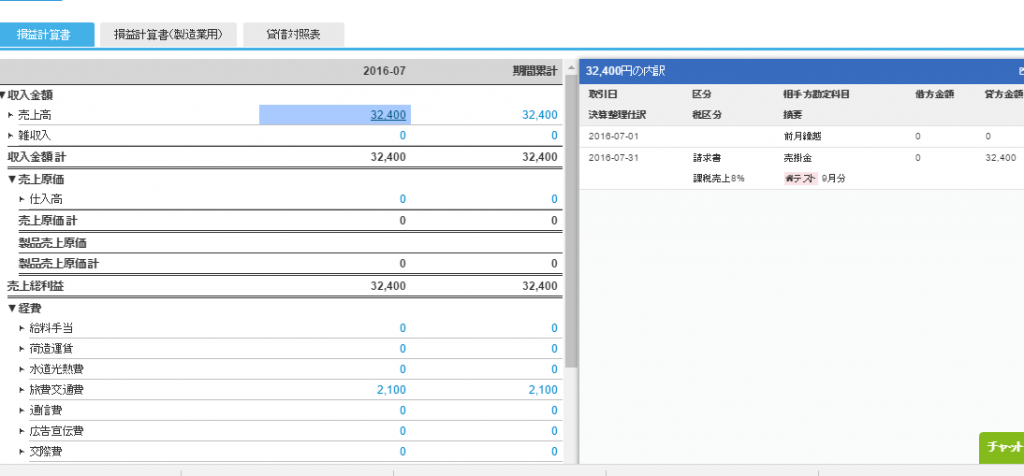Expand the 旅費交通費 row
The width and height of the screenshot is (1024, 476).
[x=22, y=389]
